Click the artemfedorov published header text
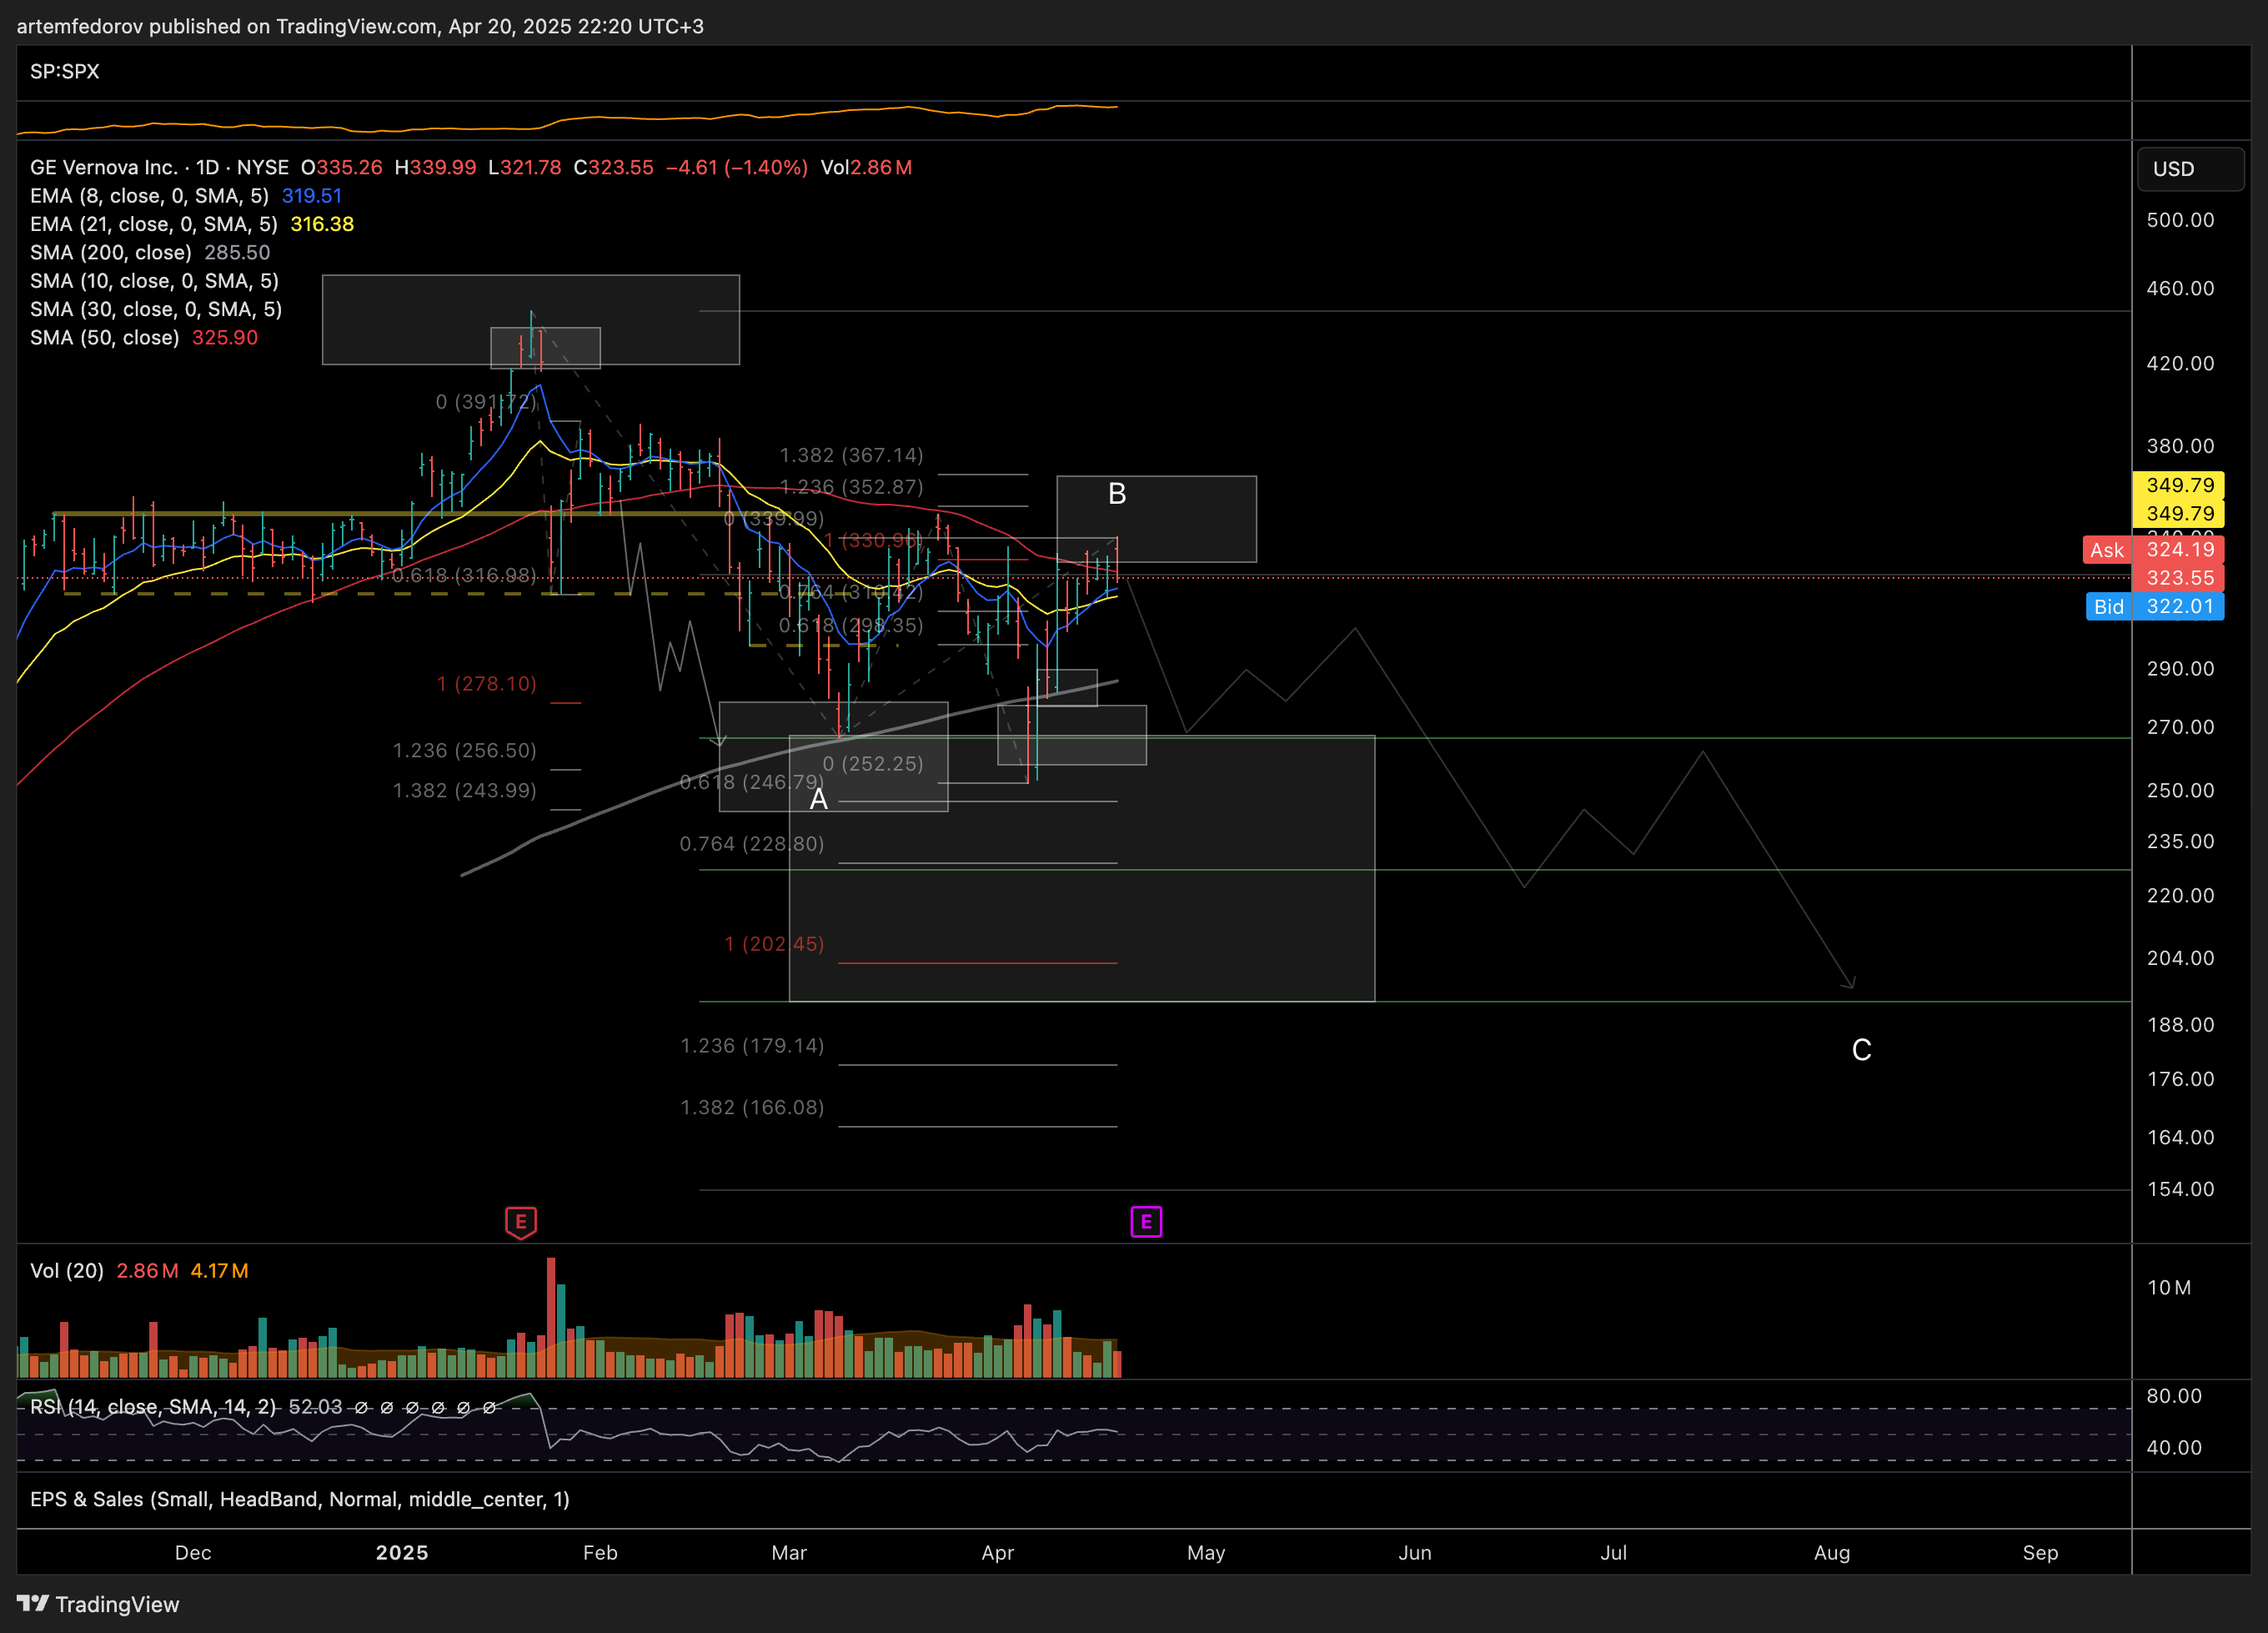Image resolution: width=2268 pixels, height=1633 pixels. pyautogui.click(x=360, y=26)
